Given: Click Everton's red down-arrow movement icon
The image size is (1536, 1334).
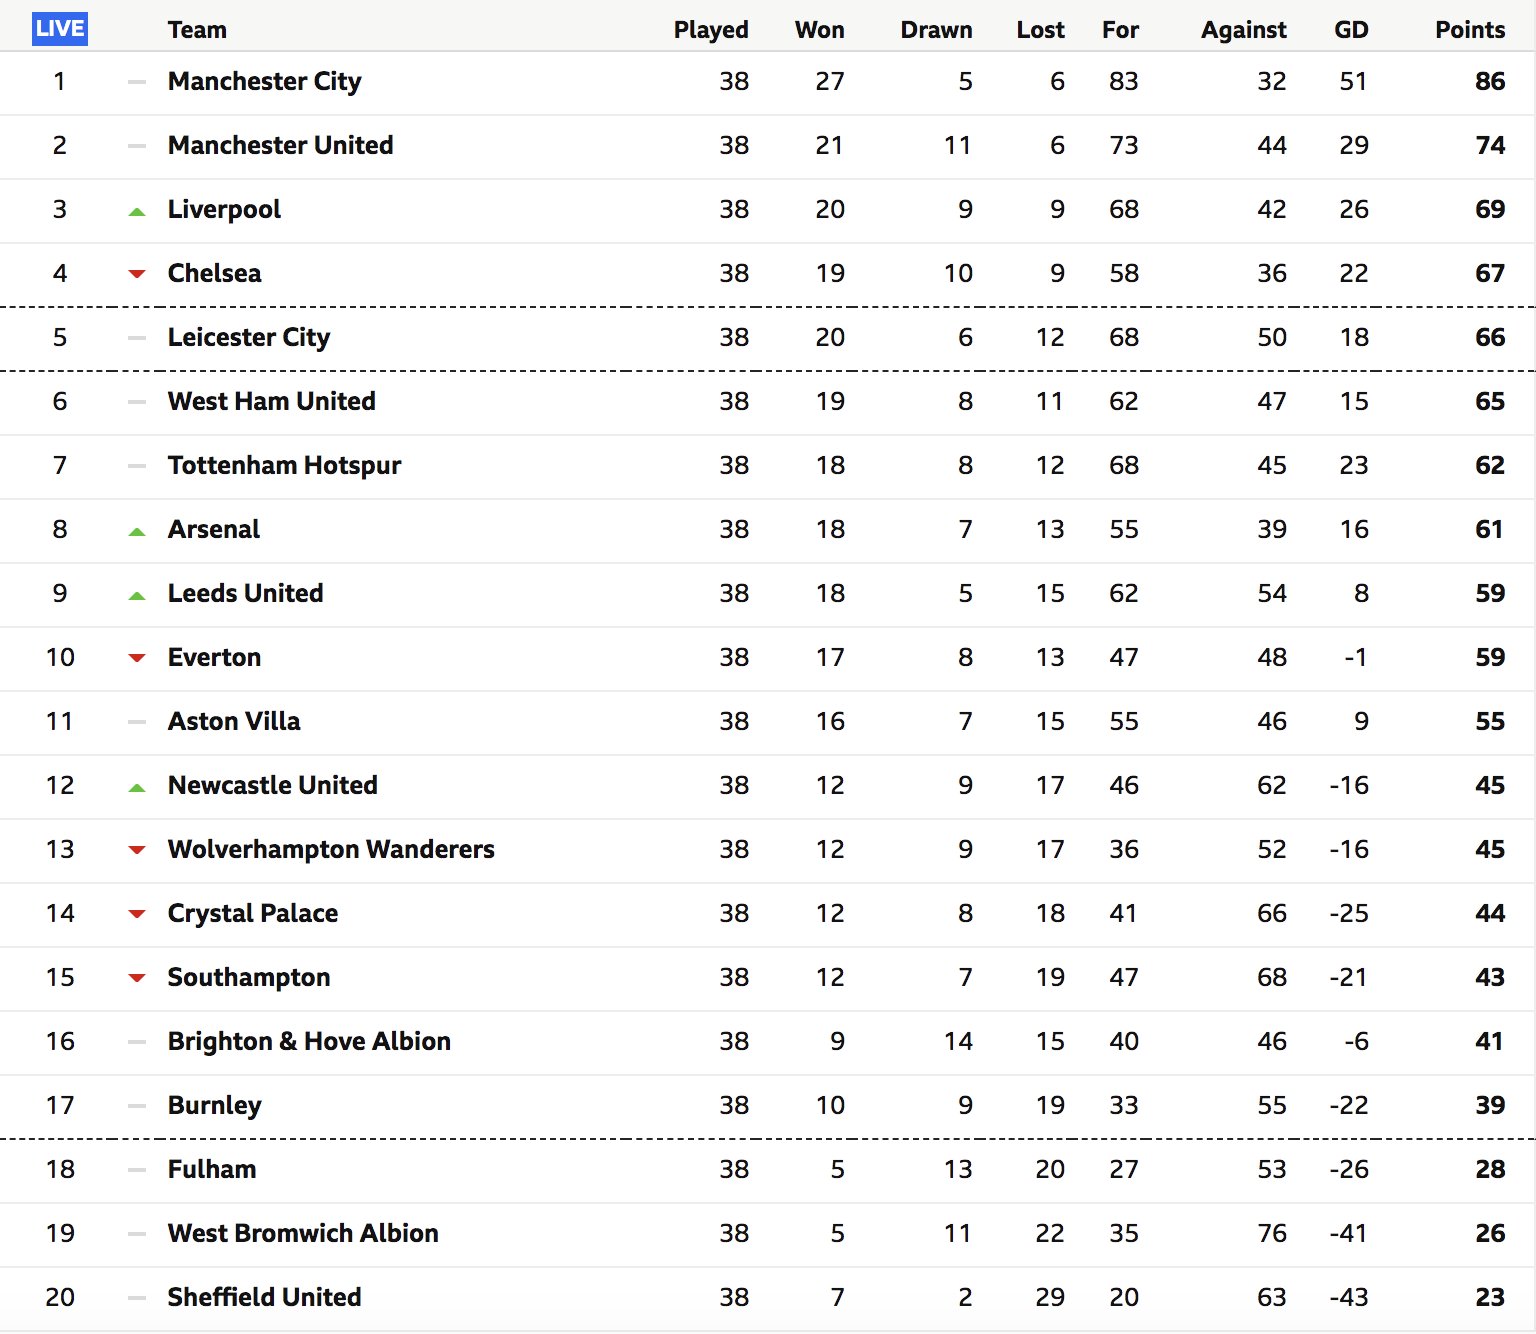Looking at the screenshot, I should point(137,658).
